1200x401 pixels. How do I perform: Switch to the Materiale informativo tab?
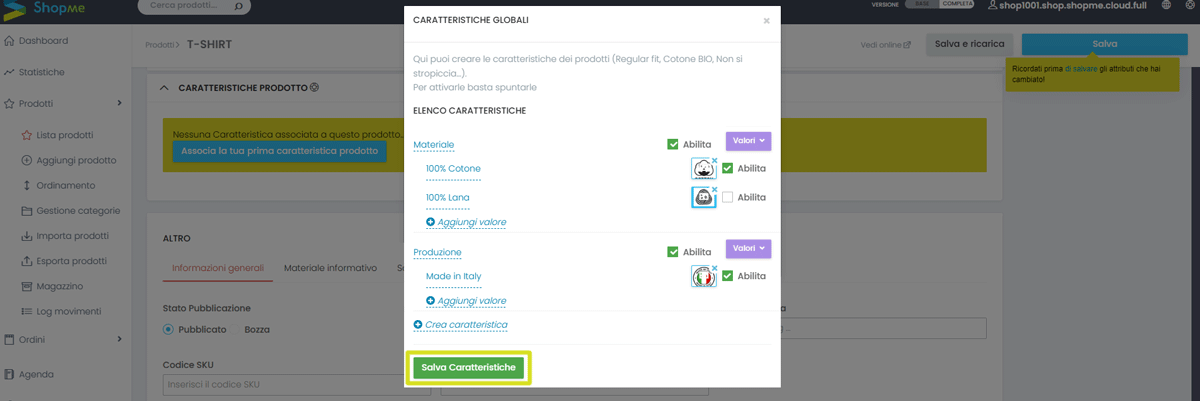[330, 268]
